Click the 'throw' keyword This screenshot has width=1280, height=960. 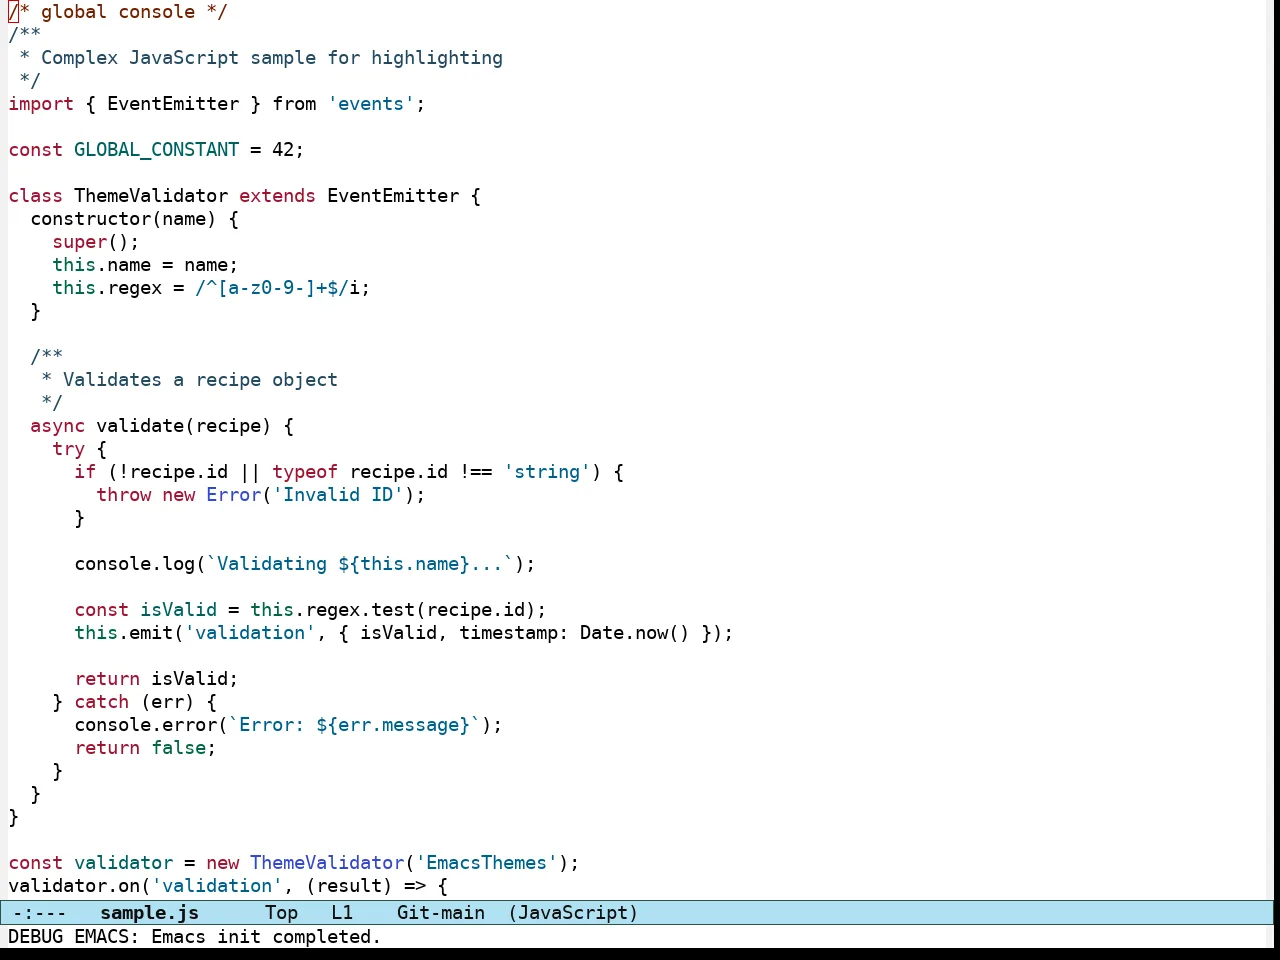coord(123,495)
